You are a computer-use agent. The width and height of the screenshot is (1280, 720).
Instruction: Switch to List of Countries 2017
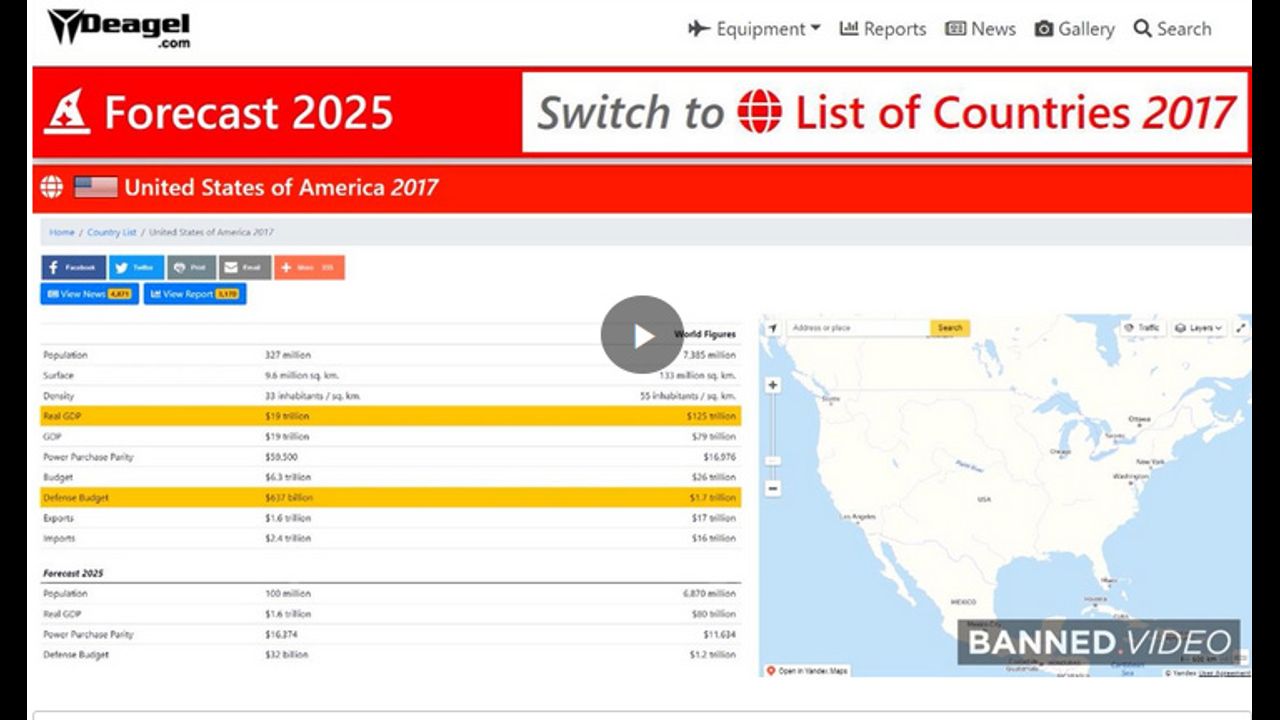(x=886, y=112)
